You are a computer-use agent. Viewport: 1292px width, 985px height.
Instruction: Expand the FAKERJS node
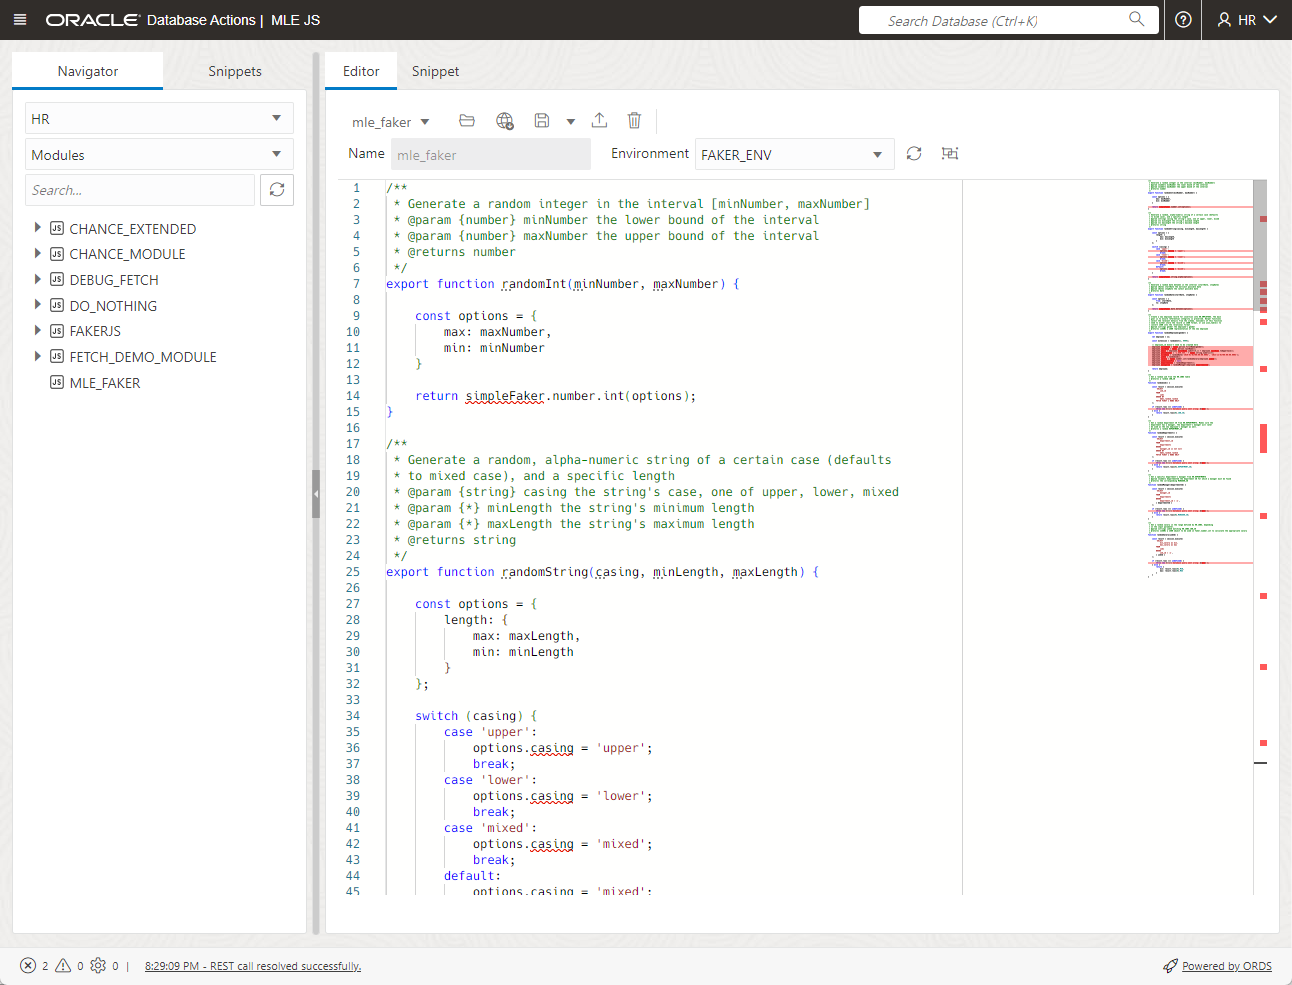(x=38, y=330)
